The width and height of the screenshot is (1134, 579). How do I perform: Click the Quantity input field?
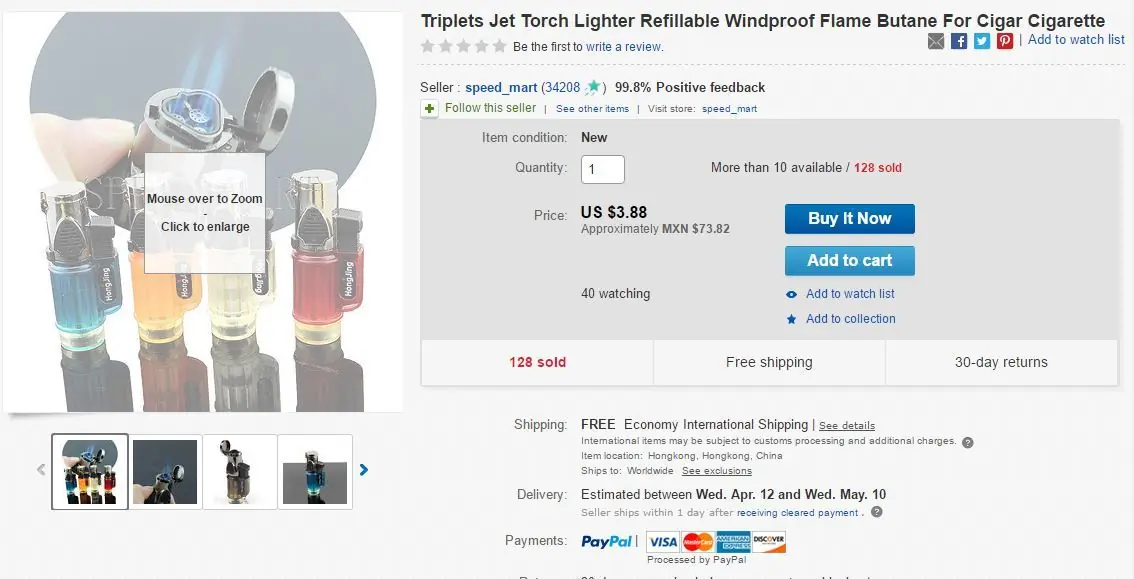pyautogui.click(x=602, y=169)
